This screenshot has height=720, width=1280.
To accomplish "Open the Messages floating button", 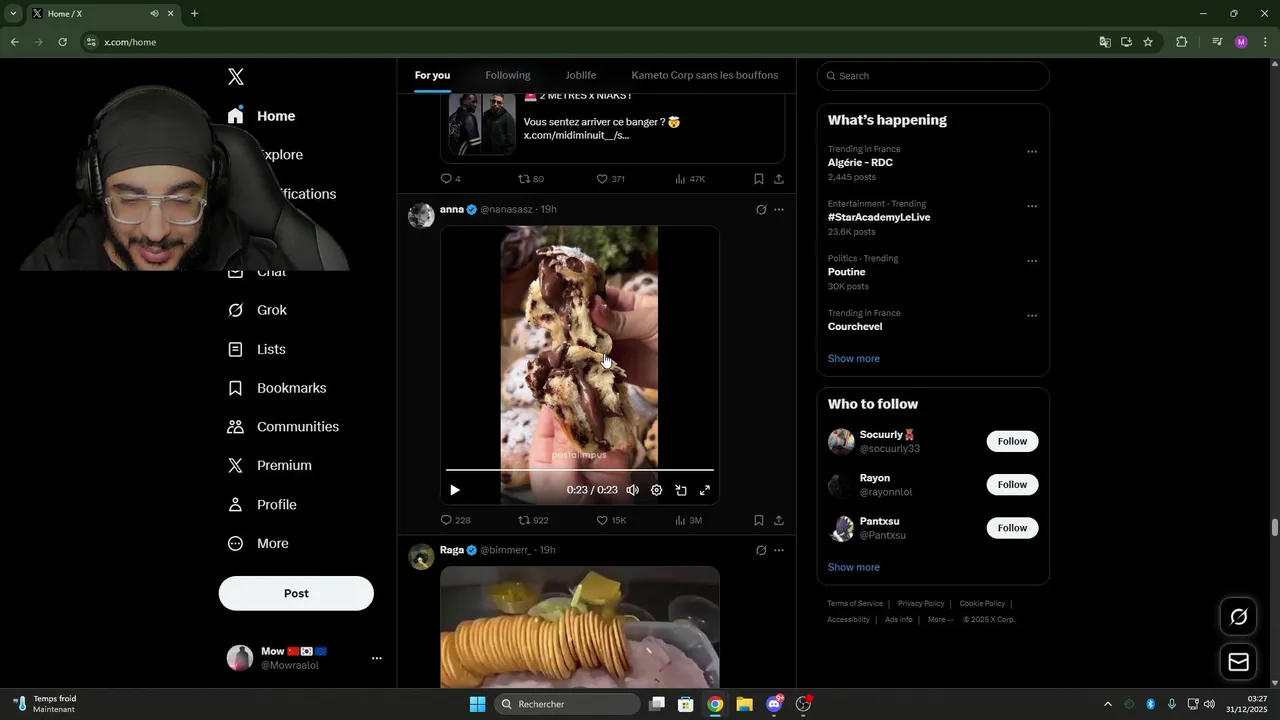I will (x=1238, y=662).
